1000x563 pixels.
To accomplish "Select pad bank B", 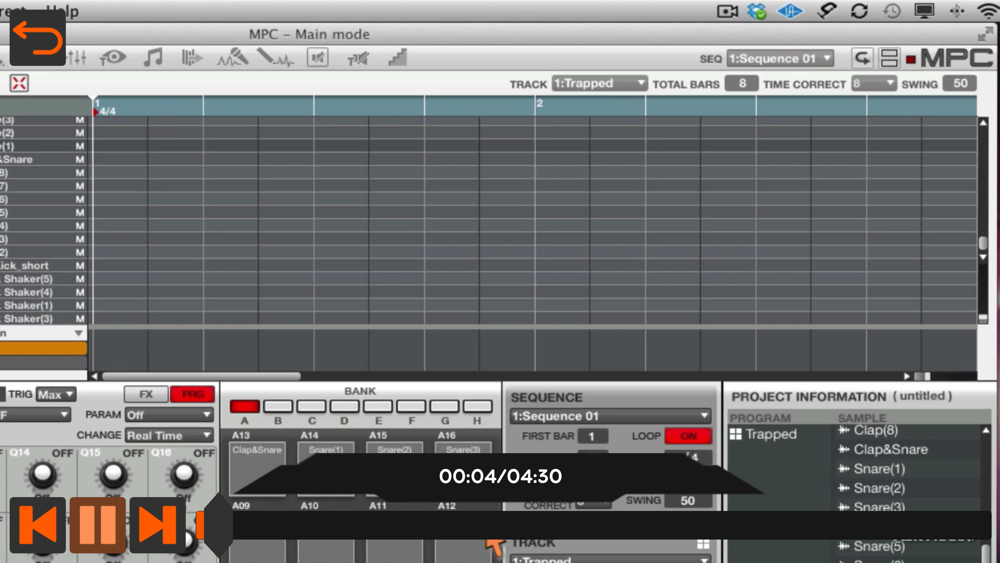I will point(278,406).
